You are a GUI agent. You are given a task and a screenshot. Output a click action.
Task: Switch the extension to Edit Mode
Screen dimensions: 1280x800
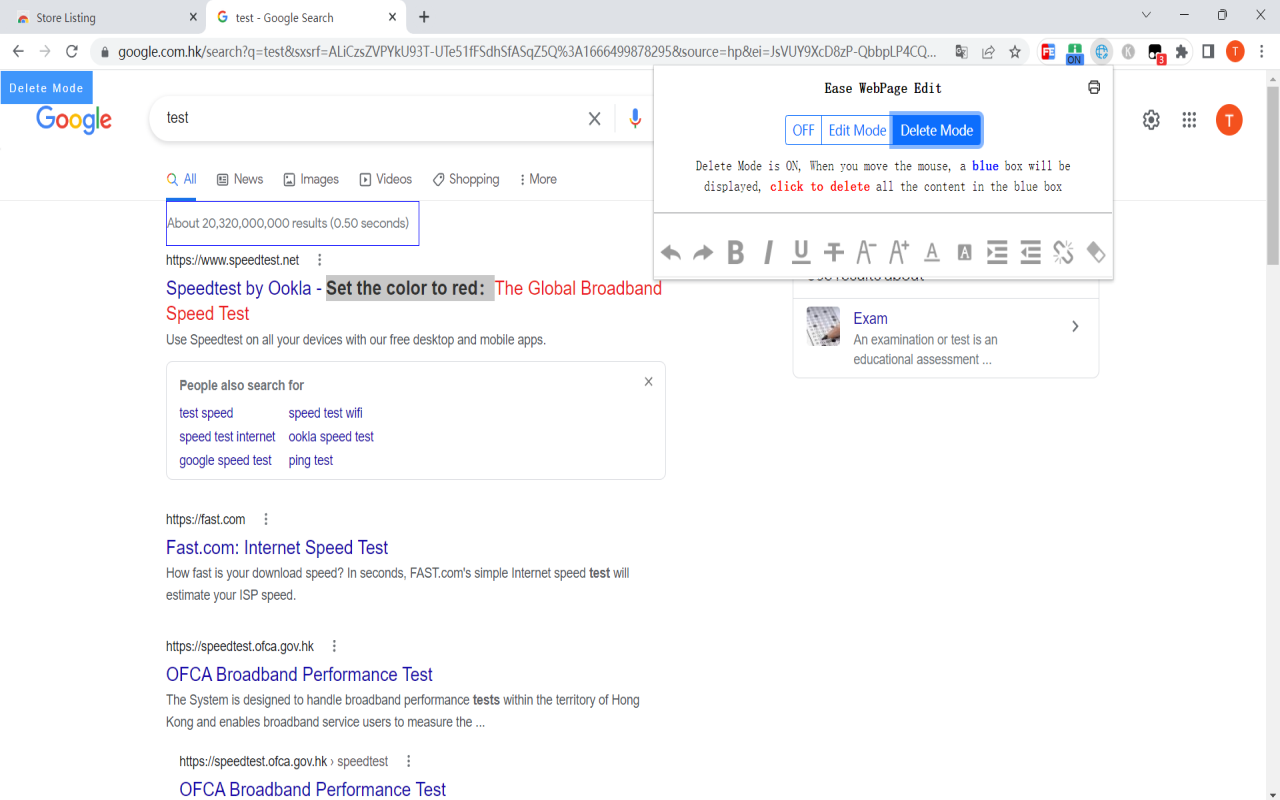tap(857, 130)
